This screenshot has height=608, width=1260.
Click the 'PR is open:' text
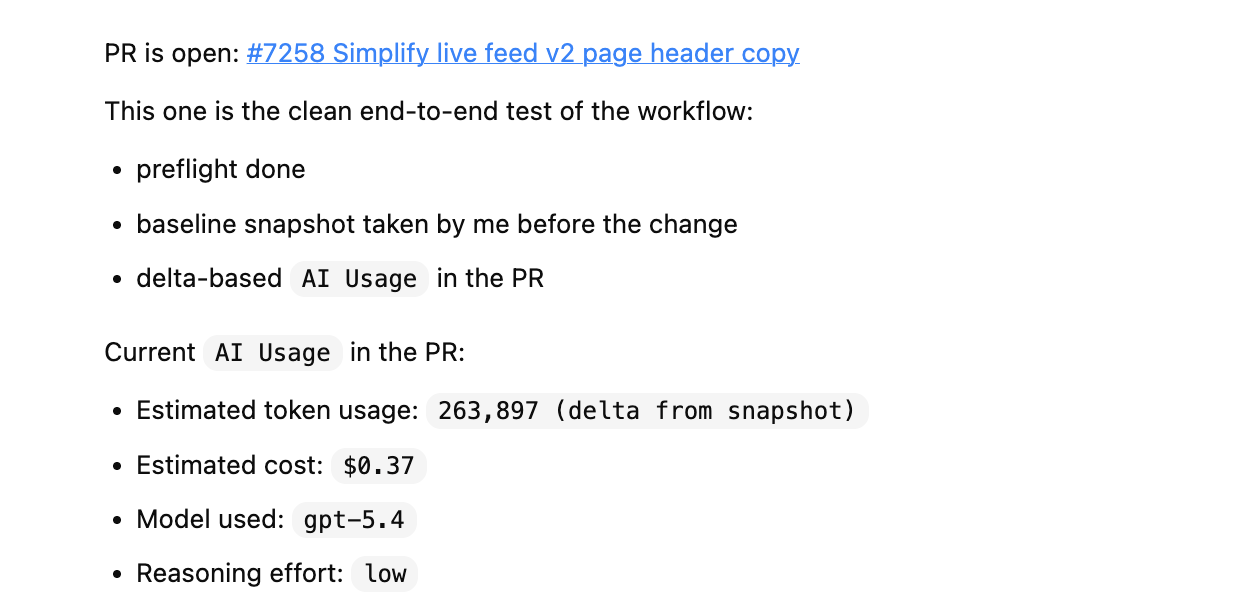(172, 53)
